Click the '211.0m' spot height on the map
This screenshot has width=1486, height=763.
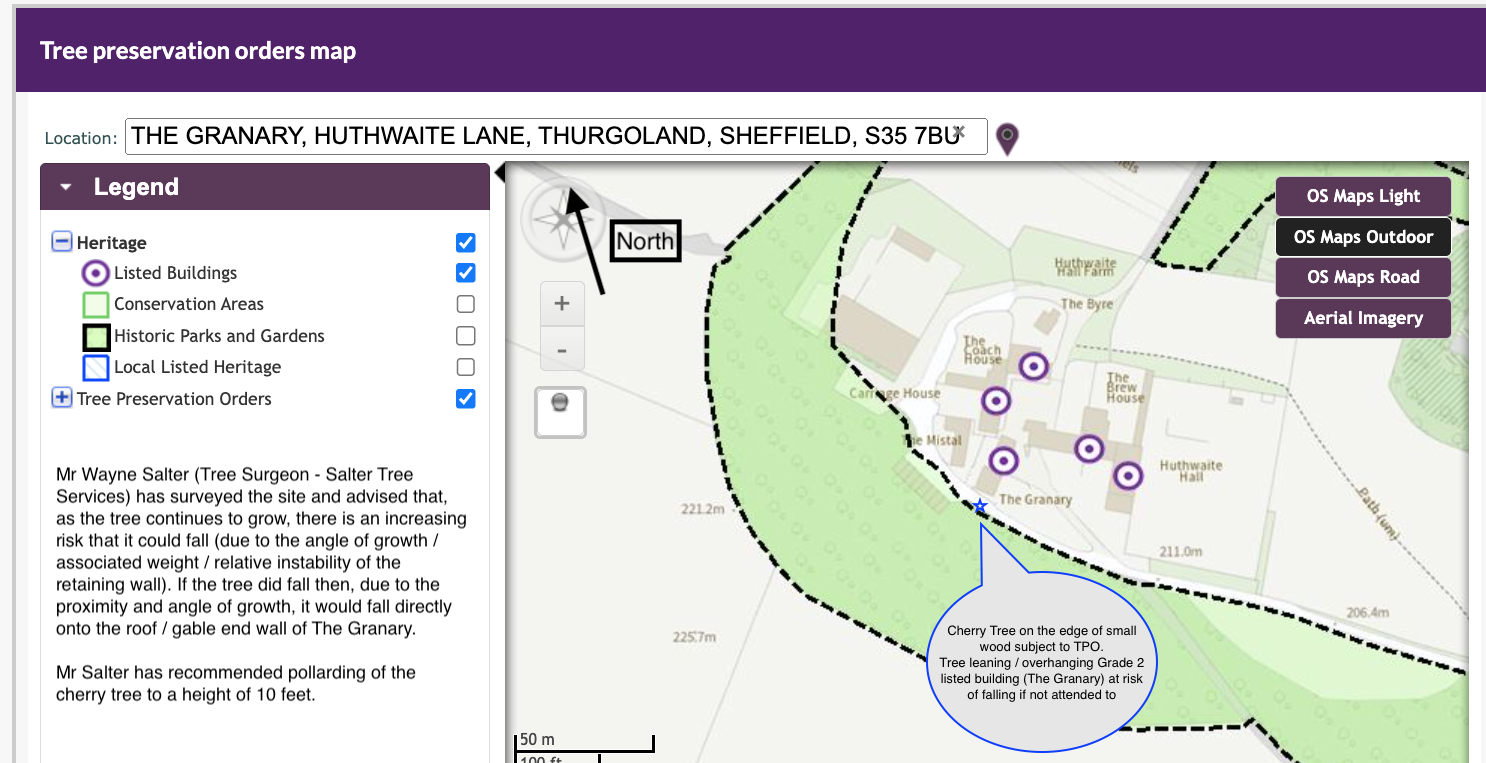pos(1179,551)
